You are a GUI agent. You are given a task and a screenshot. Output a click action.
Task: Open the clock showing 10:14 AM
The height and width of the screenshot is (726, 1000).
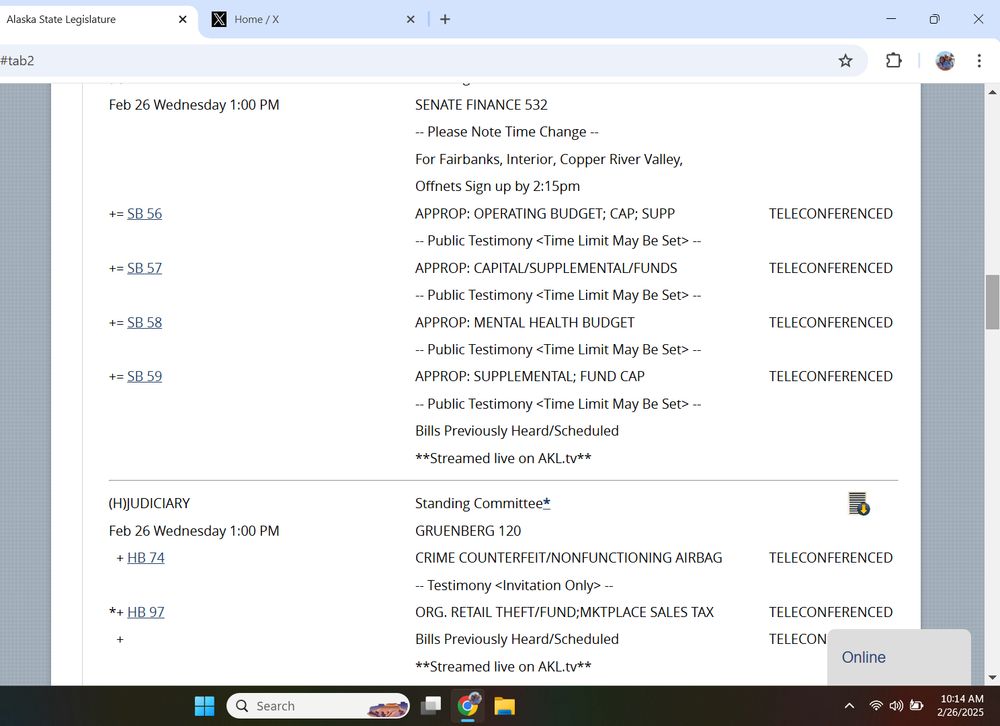pos(960,706)
